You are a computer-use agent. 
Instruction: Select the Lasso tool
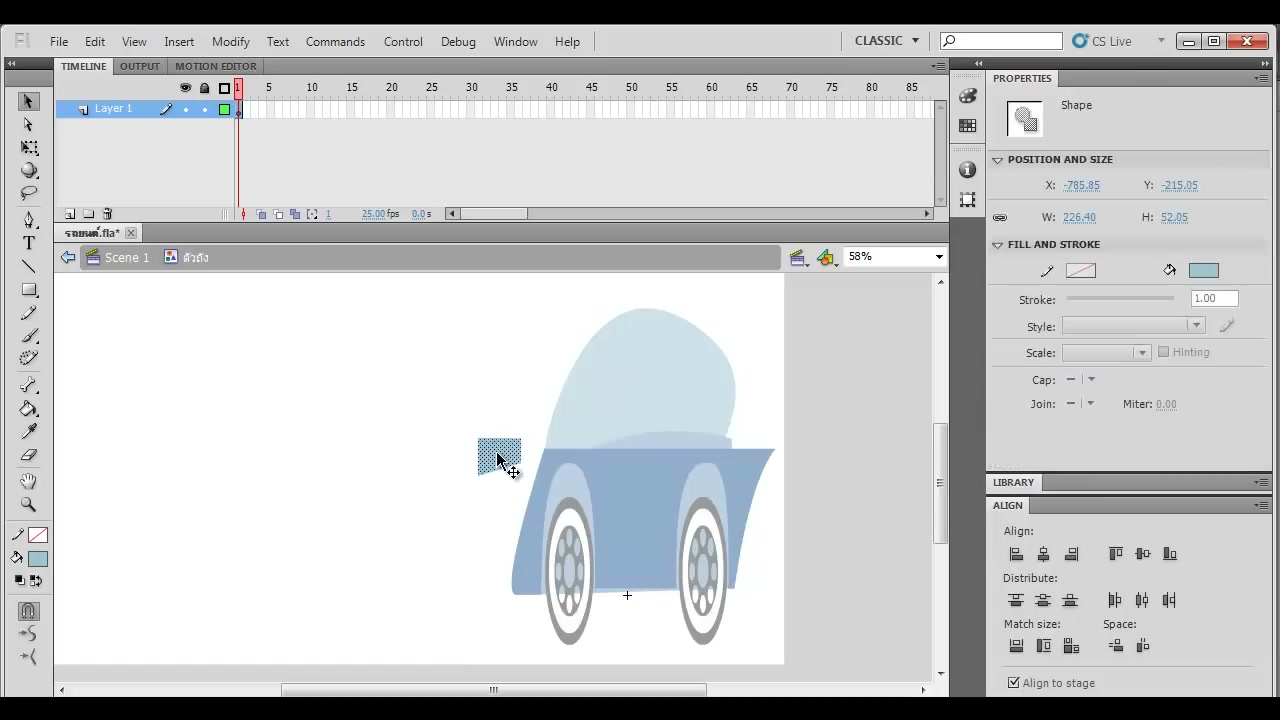[x=29, y=193]
